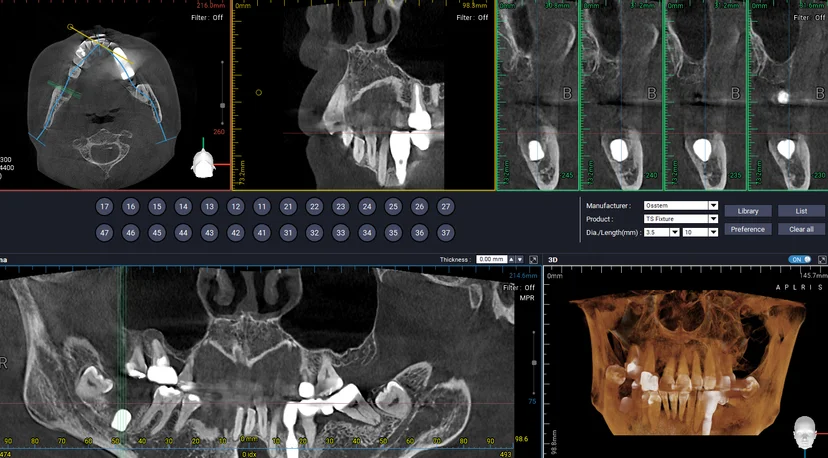Image resolution: width=828 pixels, height=458 pixels.
Task: Select tooth number 37
Action: (x=446, y=233)
